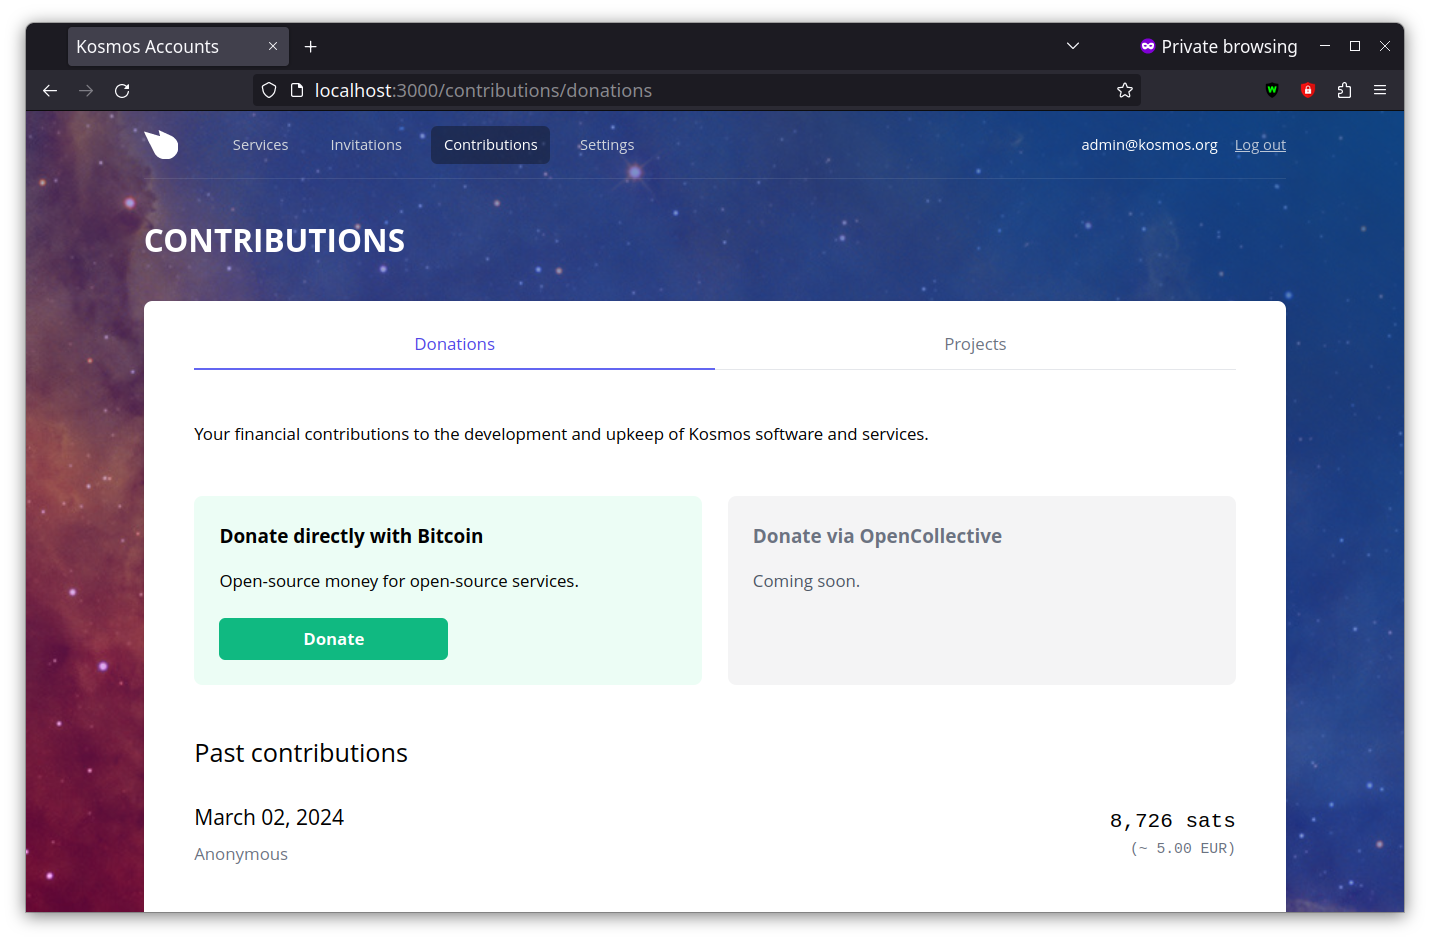Viewport: 1430px width, 941px height.
Task: Close the Kosmos Accounts tab
Action: pyautogui.click(x=273, y=47)
